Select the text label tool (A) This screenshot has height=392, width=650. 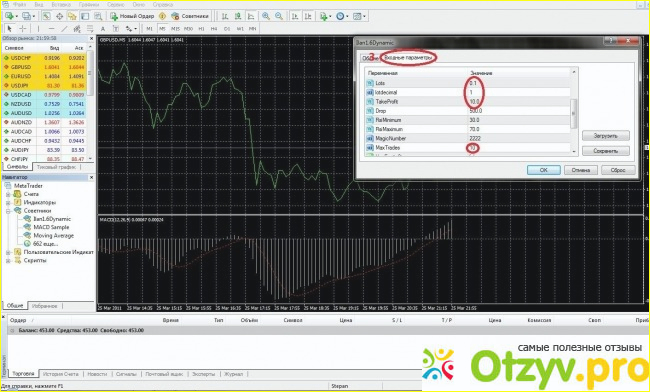(x=103, y=29)
